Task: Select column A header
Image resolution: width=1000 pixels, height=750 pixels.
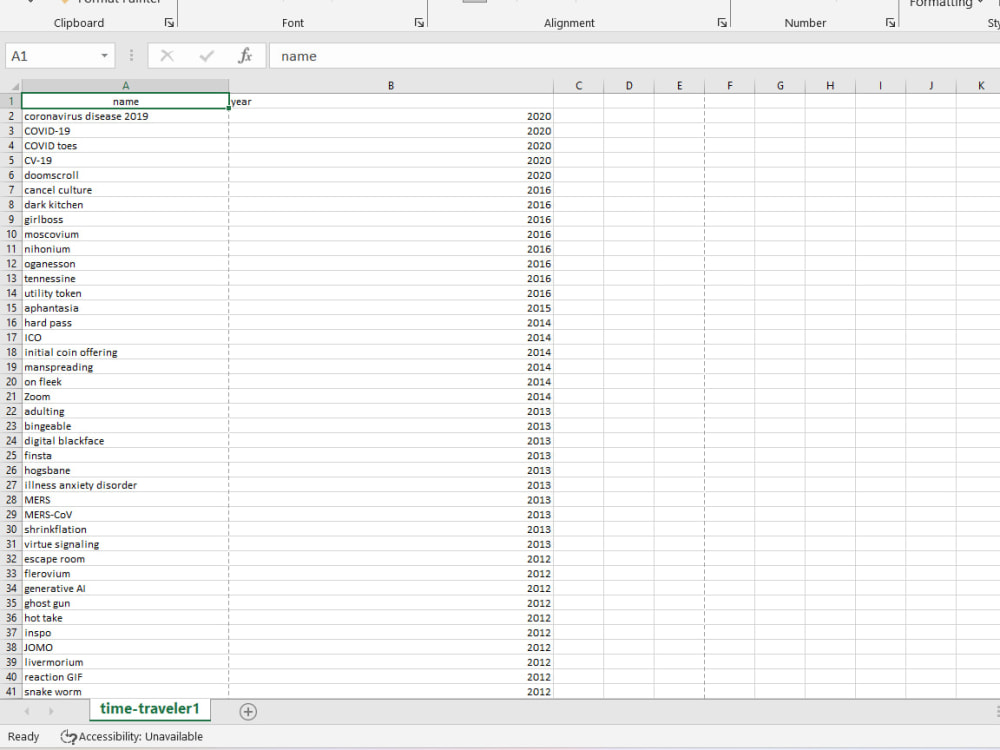Action: pos(126,85)
